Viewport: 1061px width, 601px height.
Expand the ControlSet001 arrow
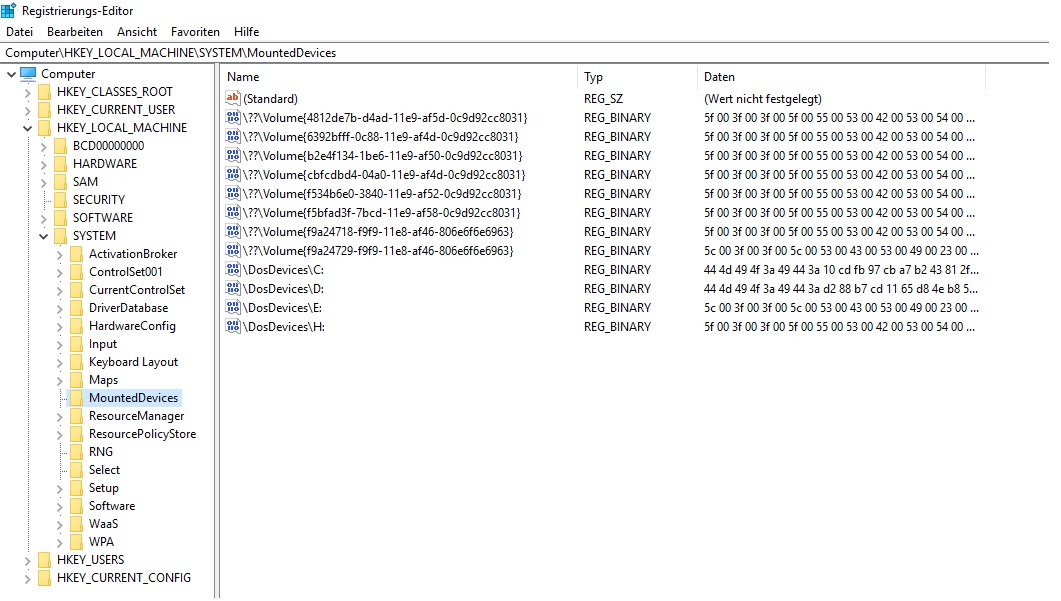pos(60,272)
